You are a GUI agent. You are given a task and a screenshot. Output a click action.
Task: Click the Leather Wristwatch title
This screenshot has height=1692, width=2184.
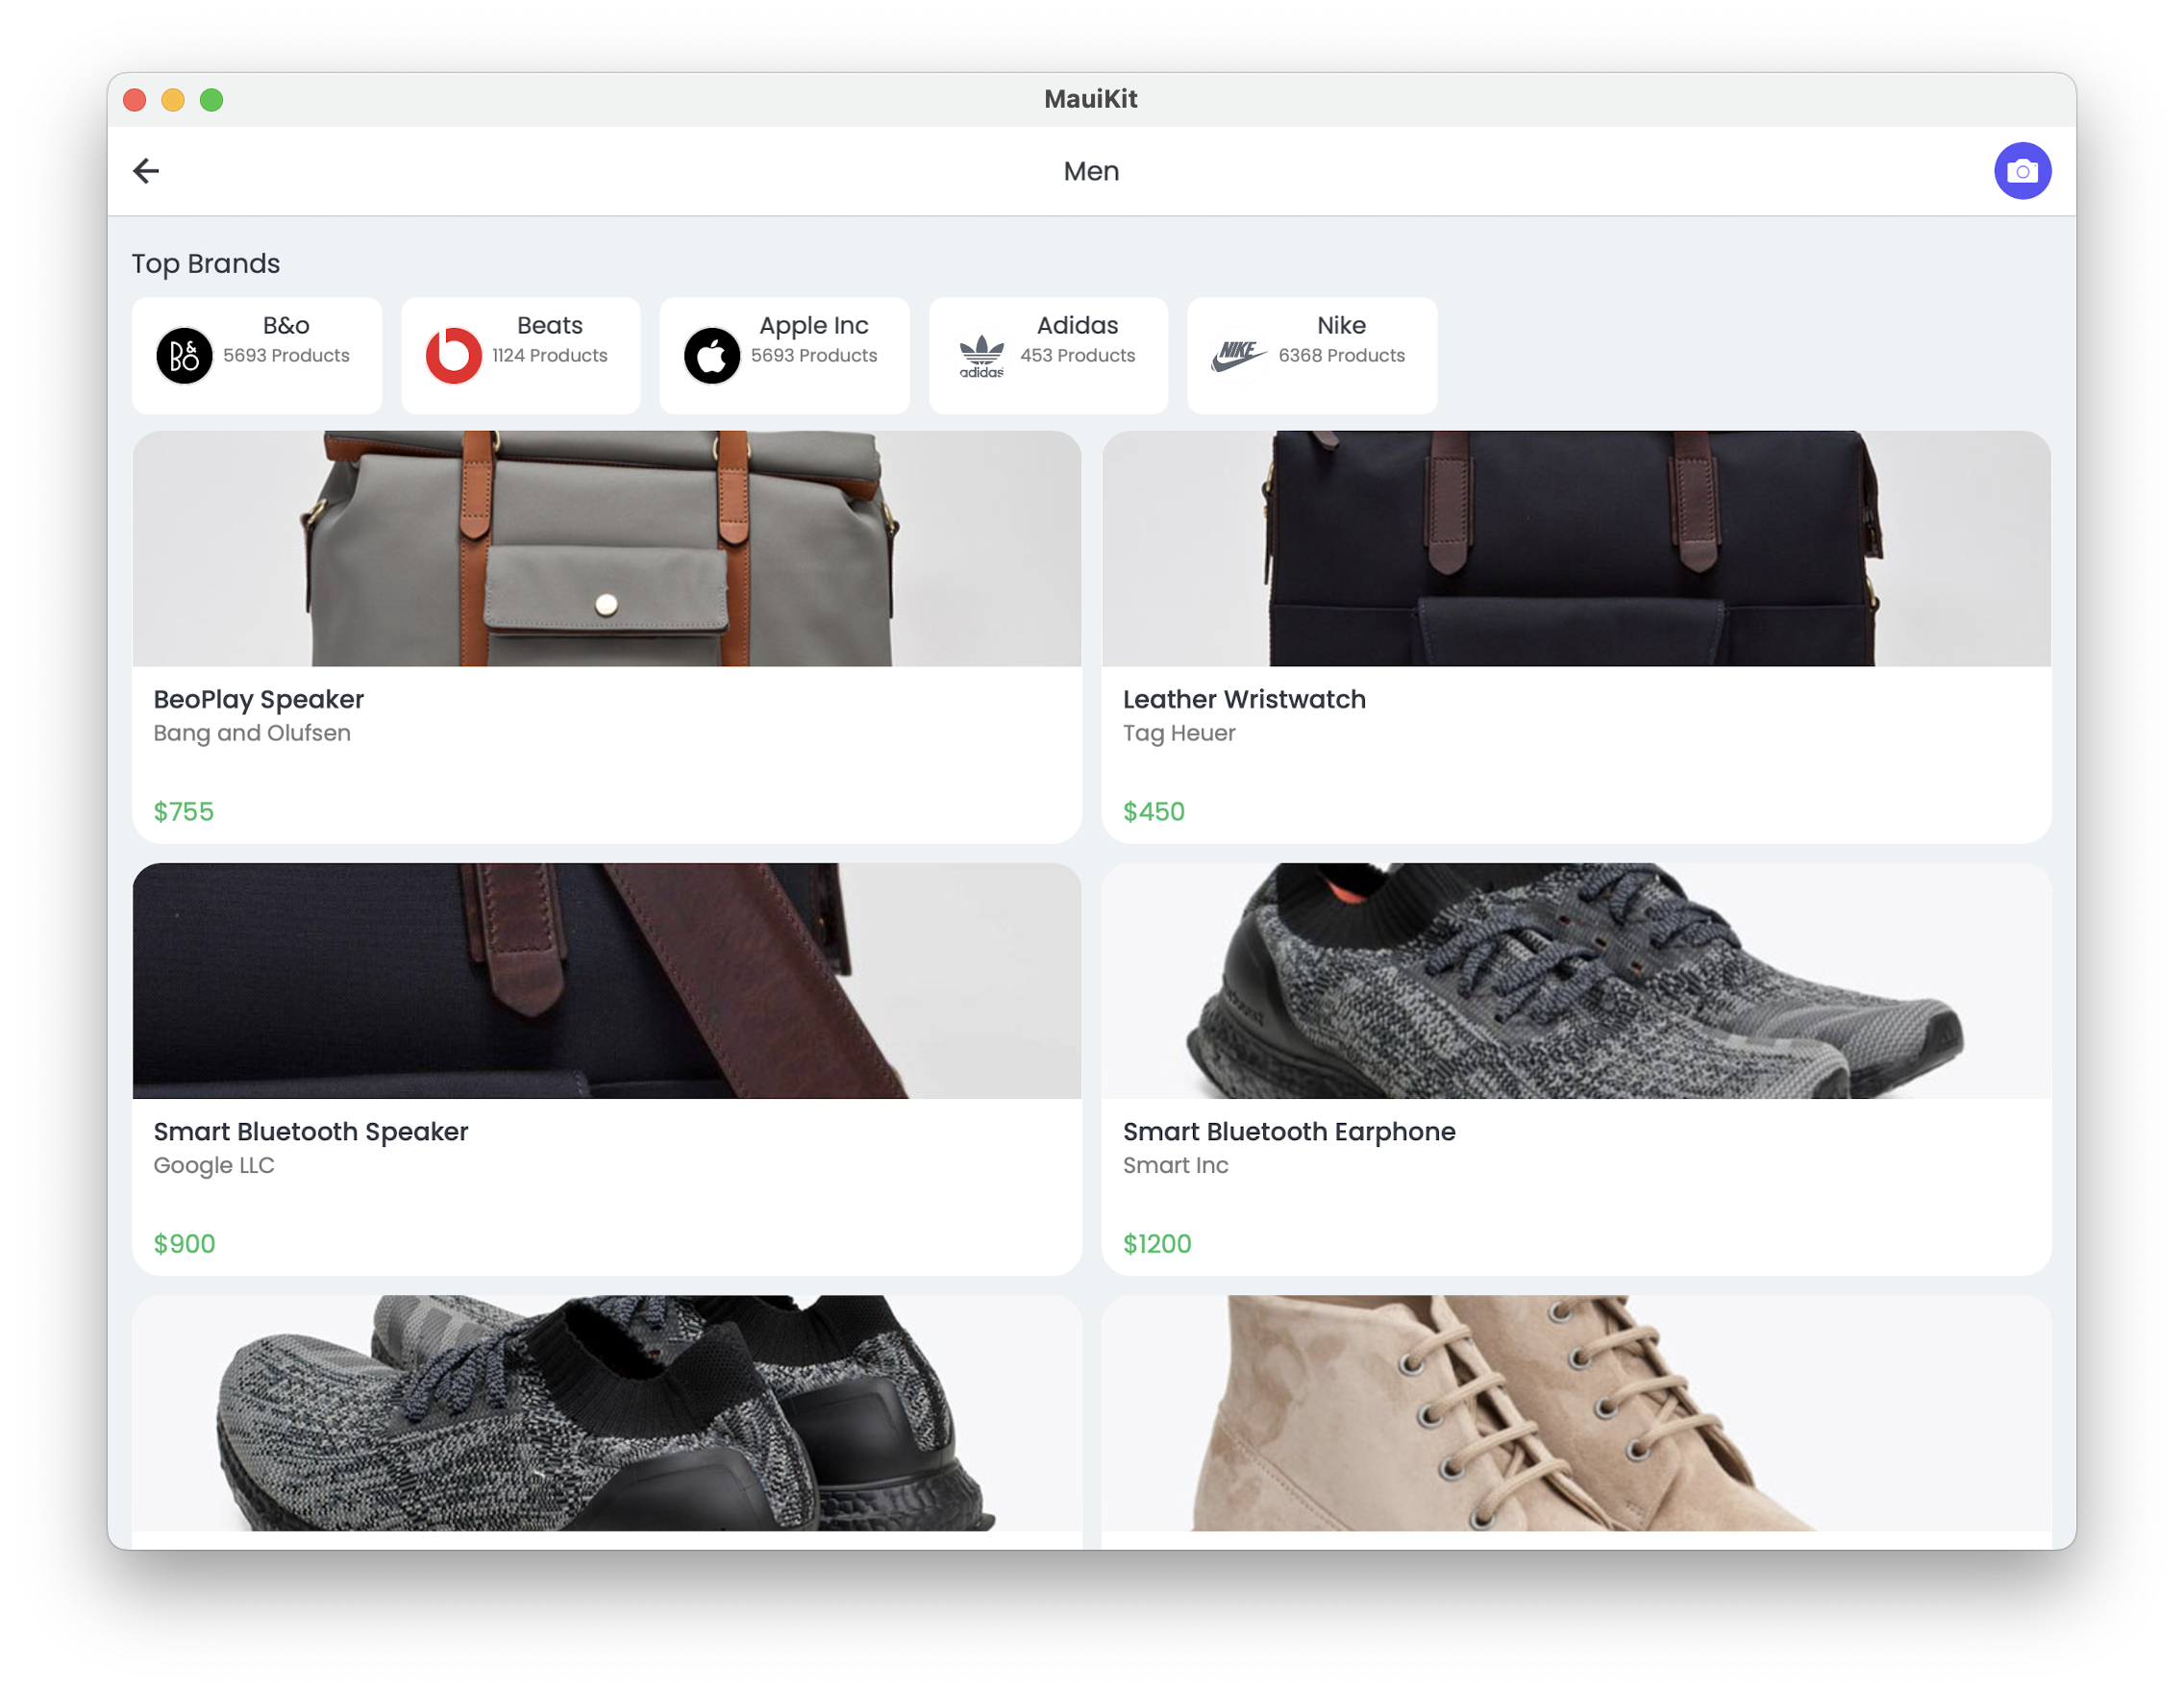[1243, 699]
